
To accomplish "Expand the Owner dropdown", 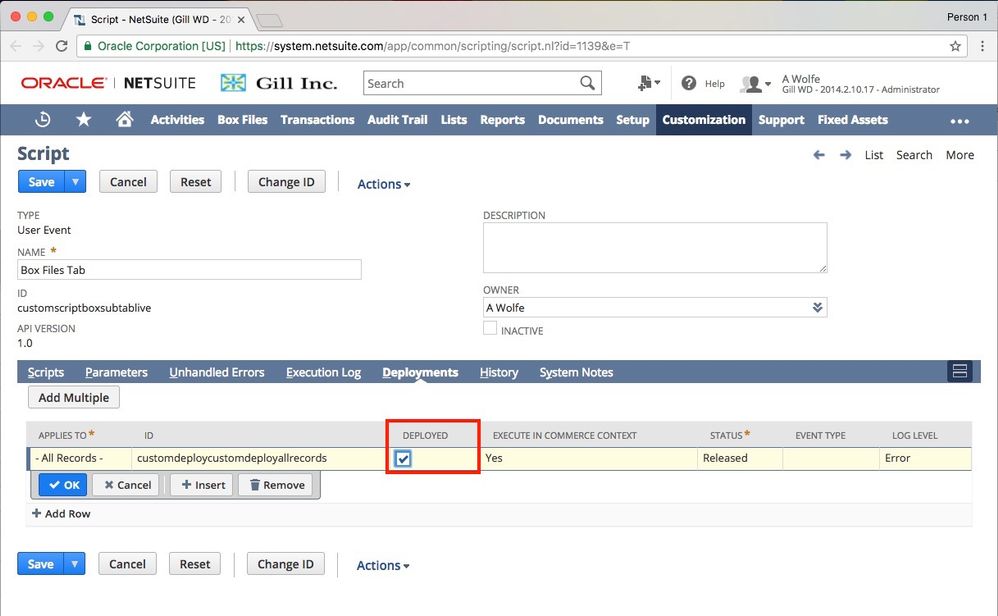I will point(817,308).
